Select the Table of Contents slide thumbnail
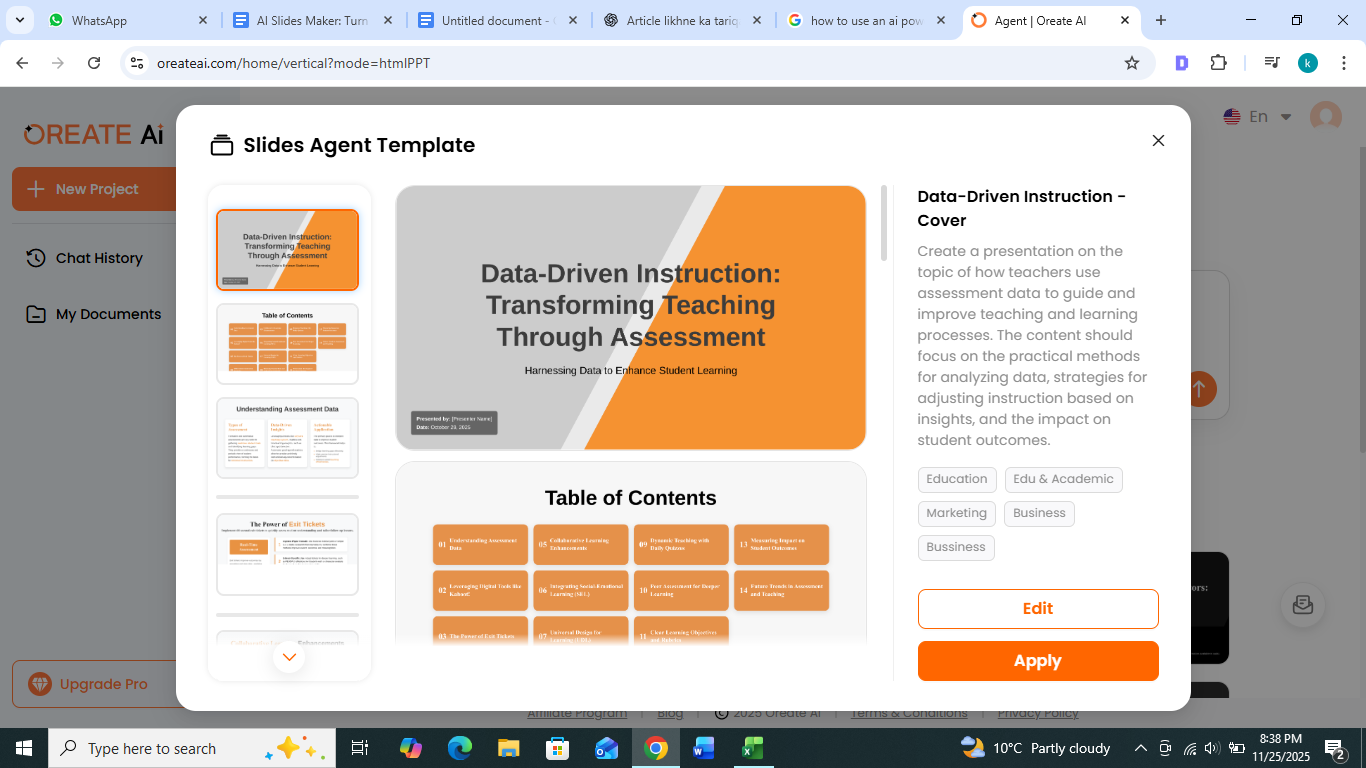This screenshot has height=768, width=1366. tap(287, 343)
